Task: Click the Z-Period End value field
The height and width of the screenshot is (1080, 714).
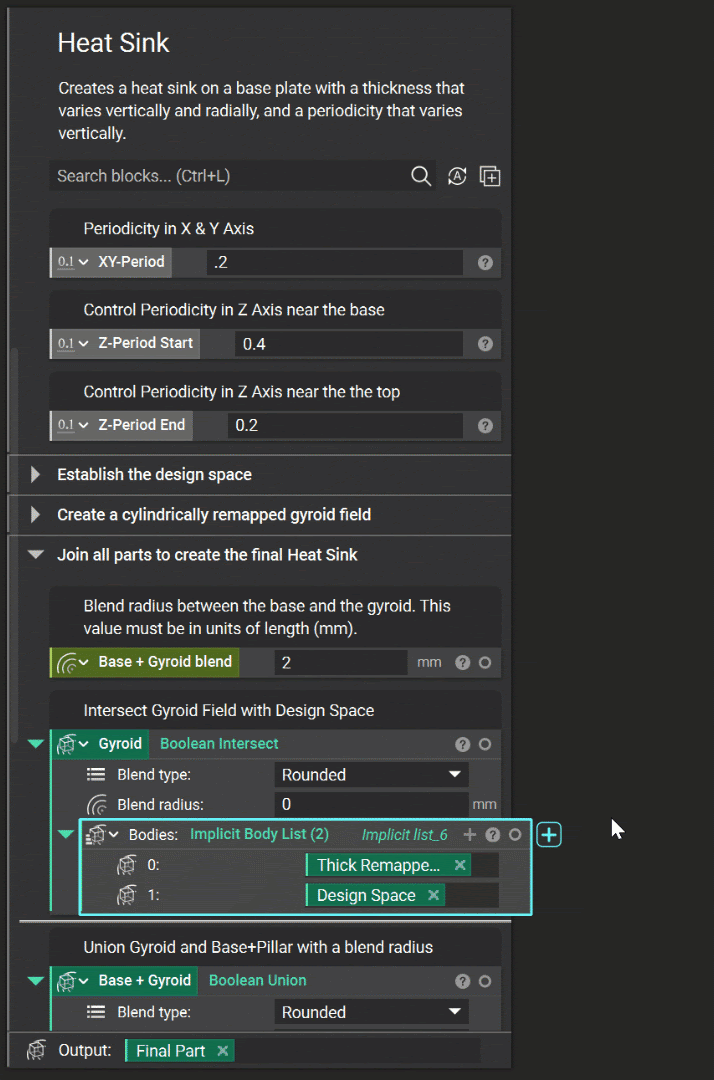Action: tap(346, 426)
